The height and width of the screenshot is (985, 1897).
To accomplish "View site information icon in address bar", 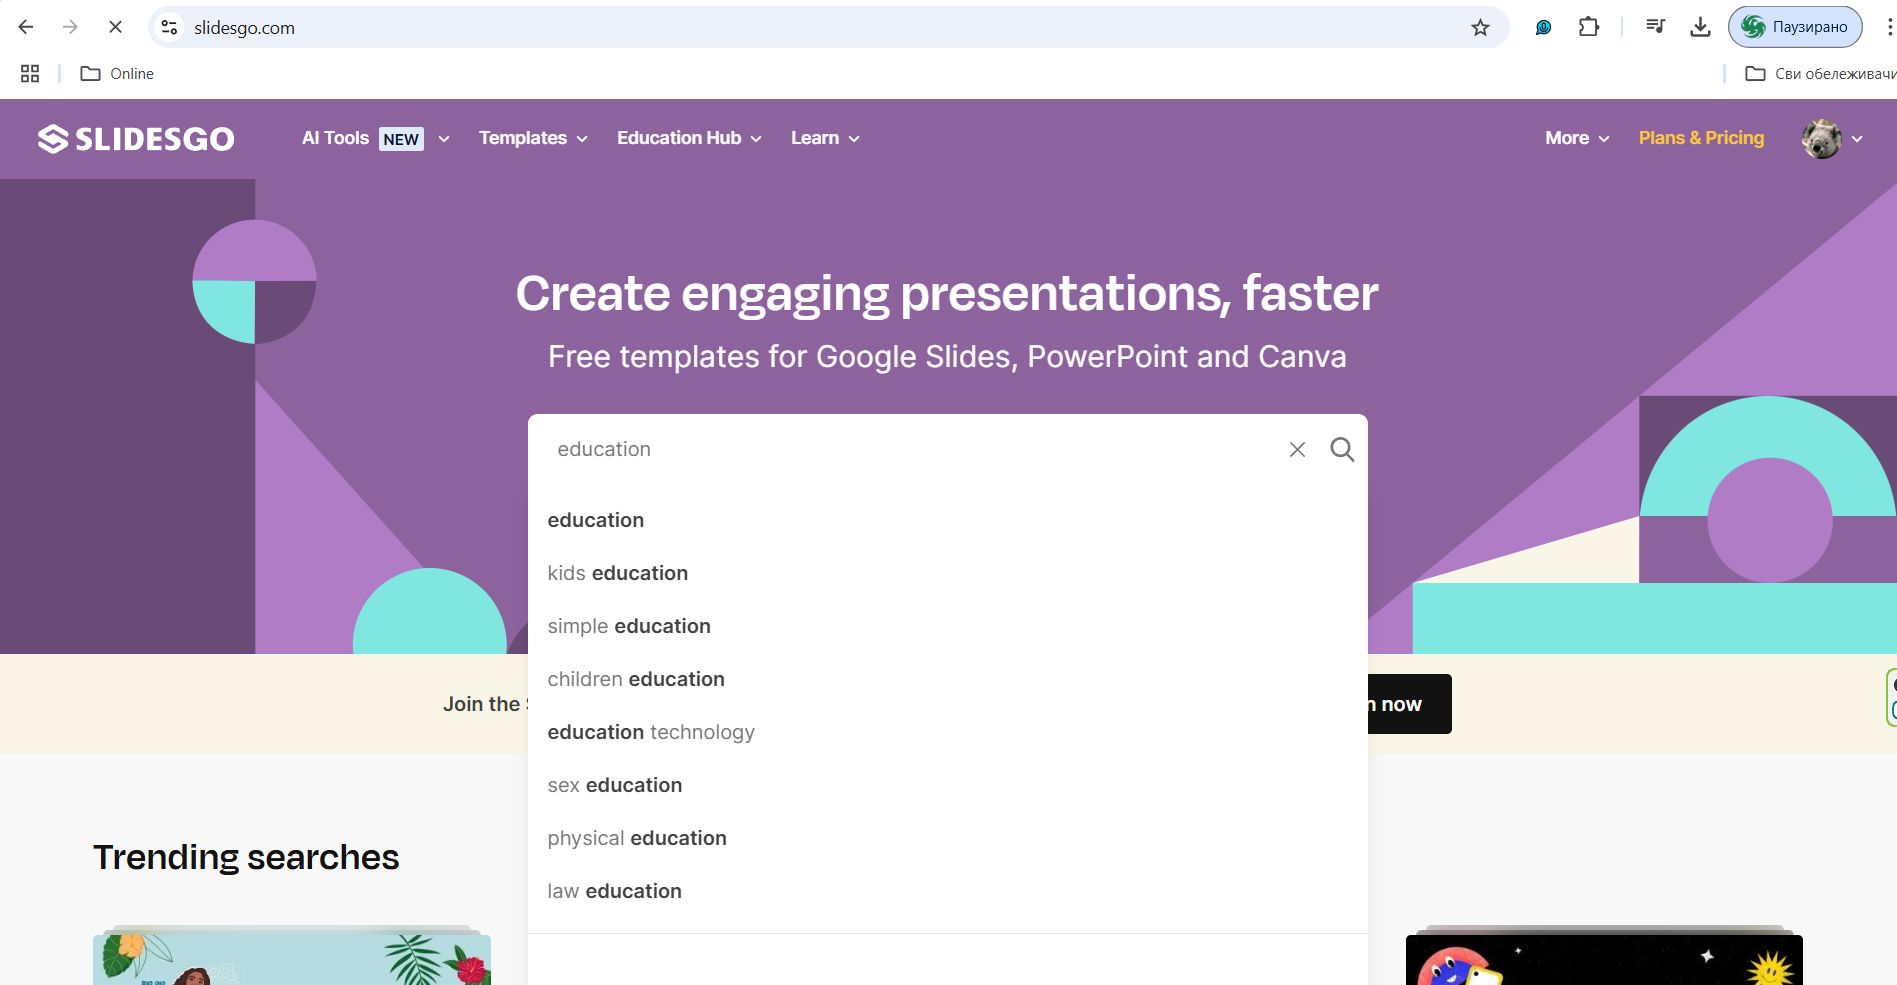I will click(170, 28).
